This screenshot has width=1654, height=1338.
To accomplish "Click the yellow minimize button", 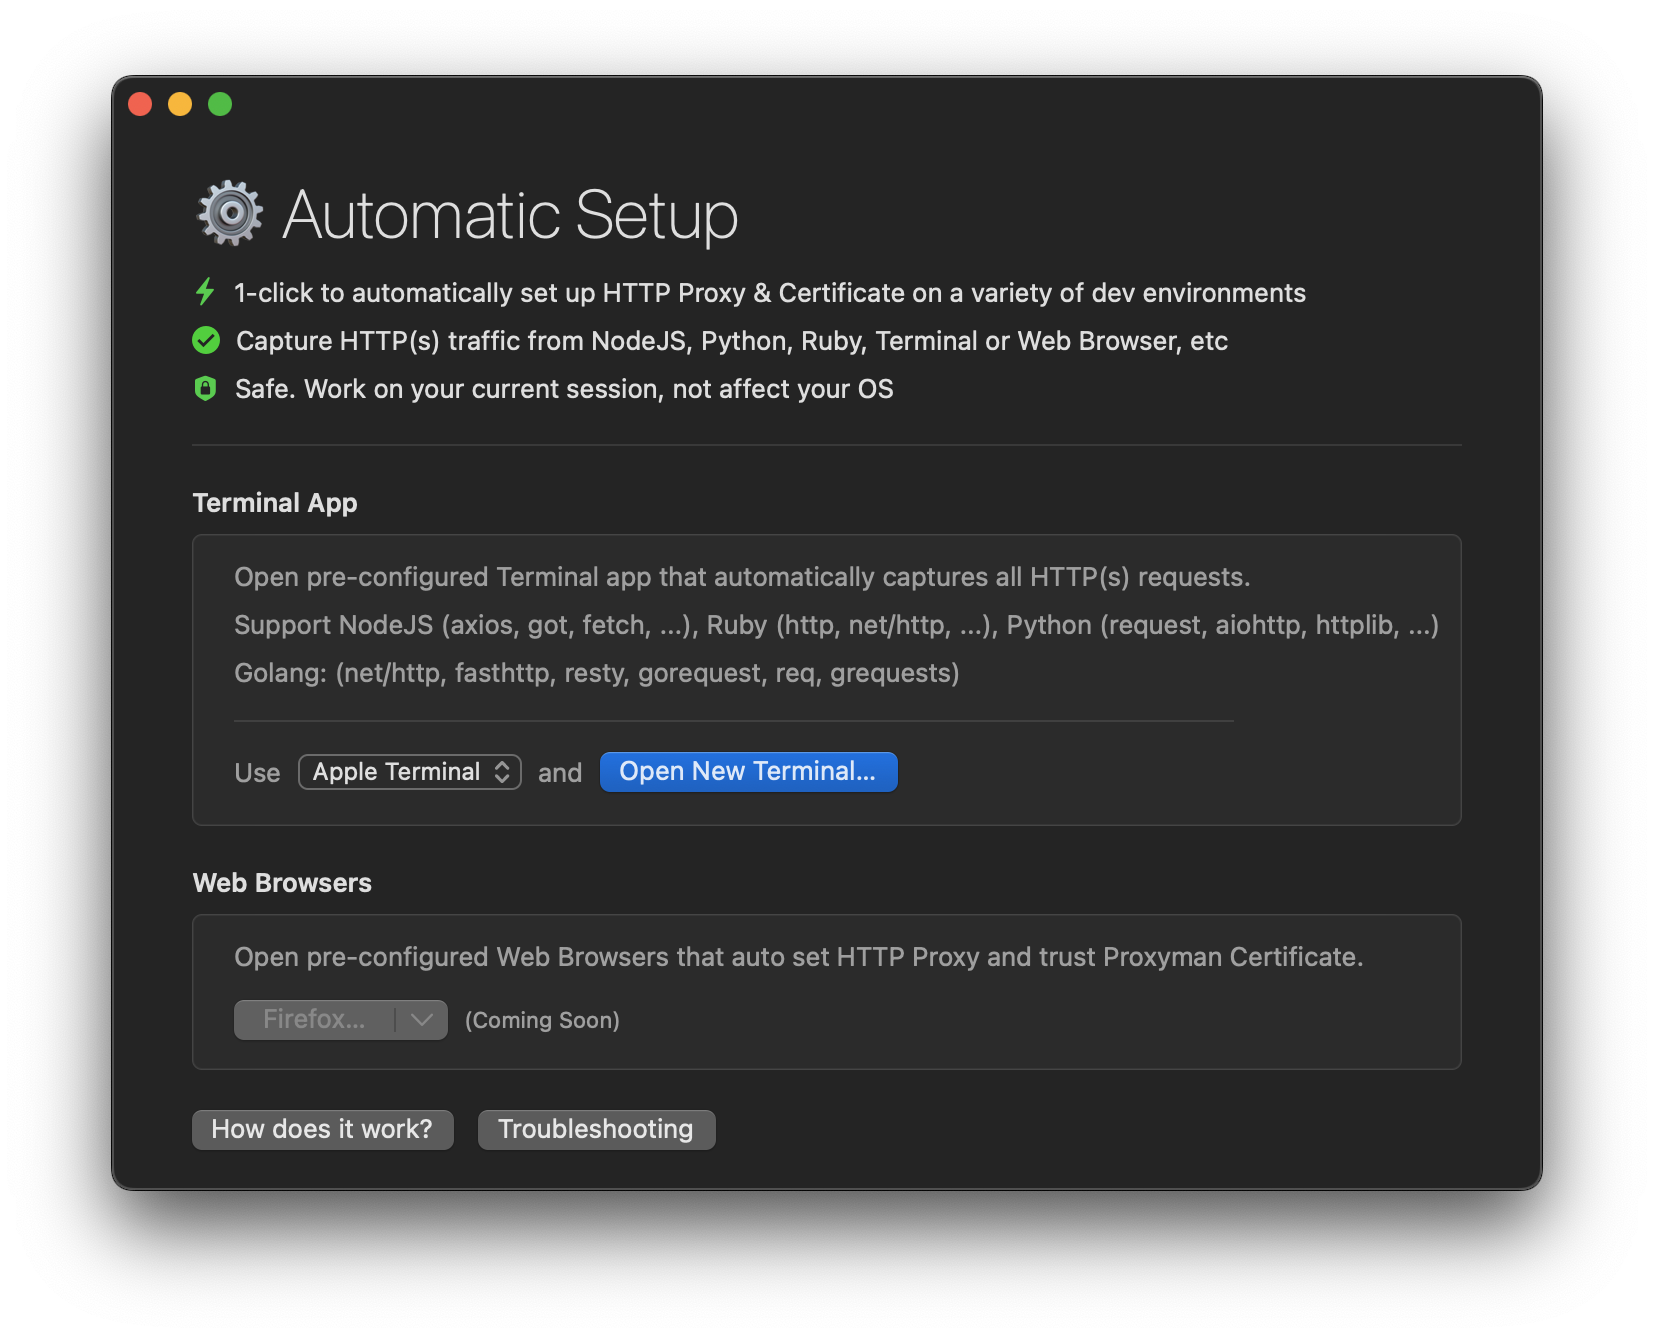I will point(180,103).
